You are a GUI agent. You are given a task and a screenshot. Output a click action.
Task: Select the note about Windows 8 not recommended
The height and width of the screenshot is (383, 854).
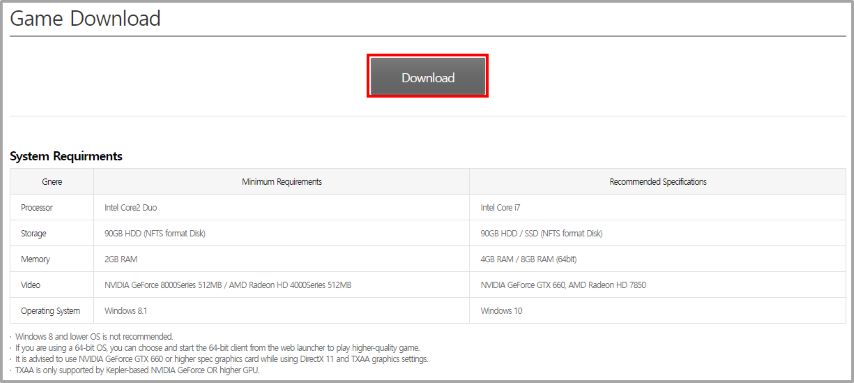tap(94, 336)
